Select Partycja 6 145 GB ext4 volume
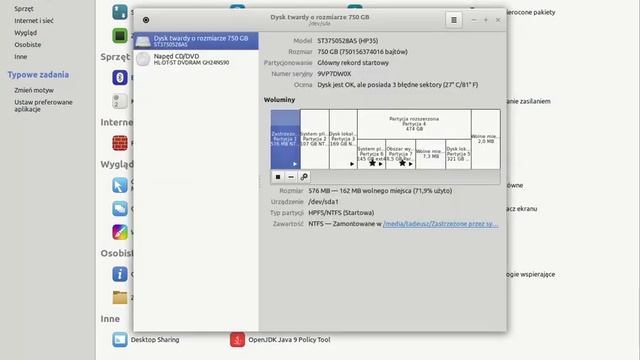This screenshot has width=640, height=360. pyautogui.click(x=372, y=154)
